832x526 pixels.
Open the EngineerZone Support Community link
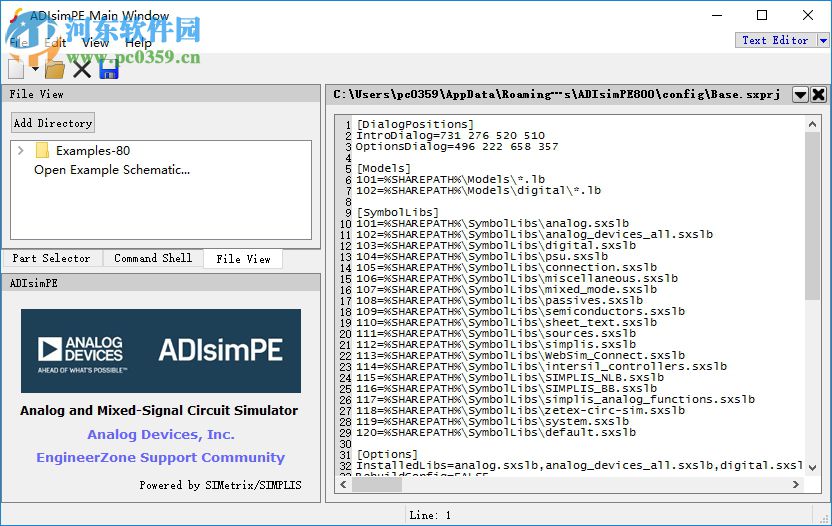(161, 458)
